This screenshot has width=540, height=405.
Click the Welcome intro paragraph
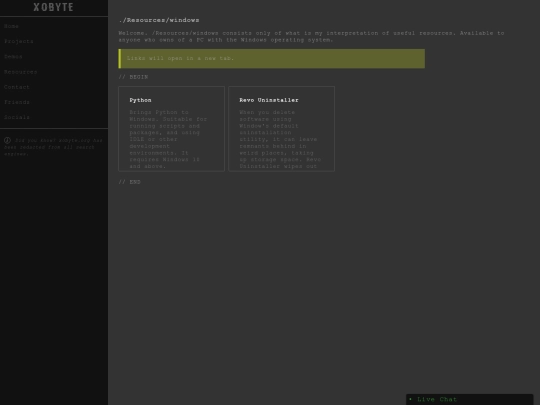pos(311,37)
